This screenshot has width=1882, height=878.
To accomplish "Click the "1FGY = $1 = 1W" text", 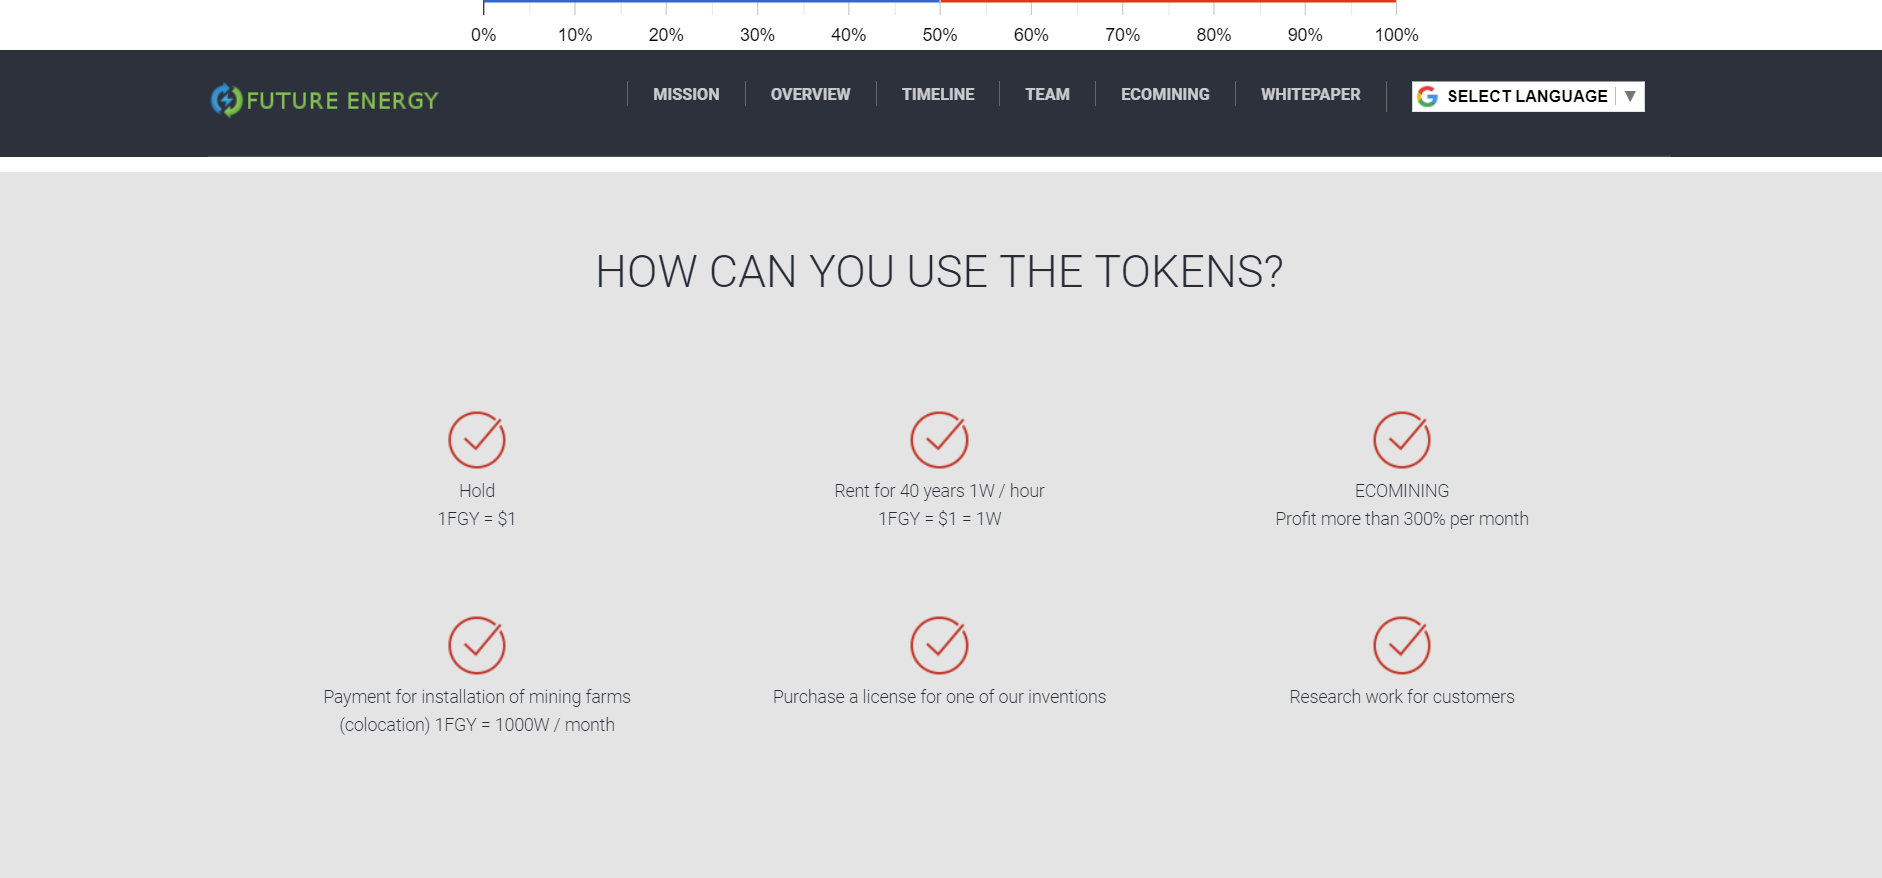I will pyautogui.click(x=939, y=519).
